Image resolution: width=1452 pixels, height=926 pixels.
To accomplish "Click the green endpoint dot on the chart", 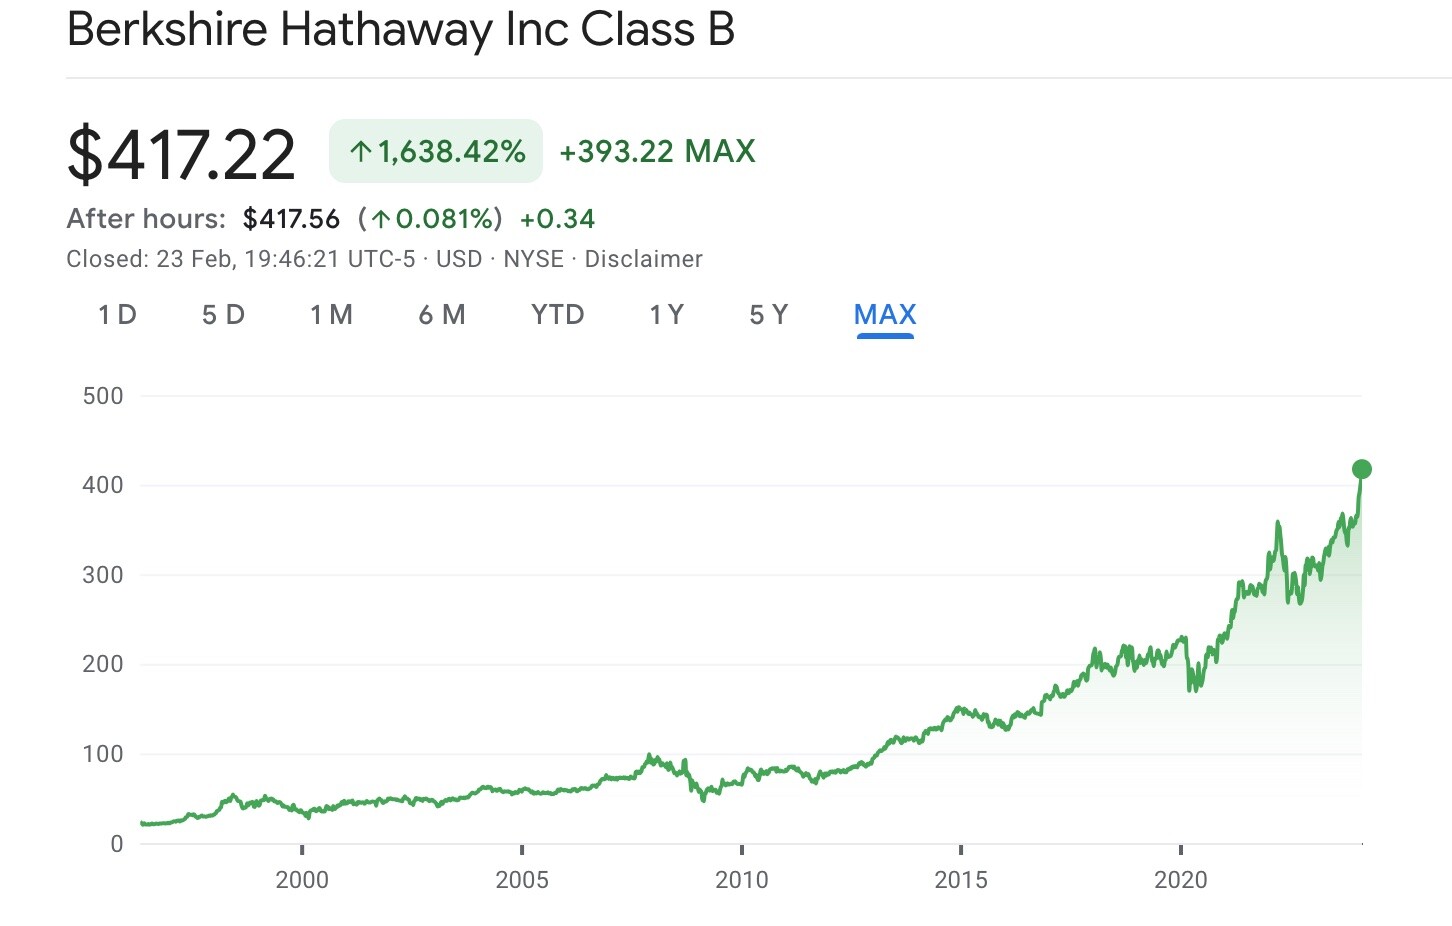I will tap(1360, 467).
